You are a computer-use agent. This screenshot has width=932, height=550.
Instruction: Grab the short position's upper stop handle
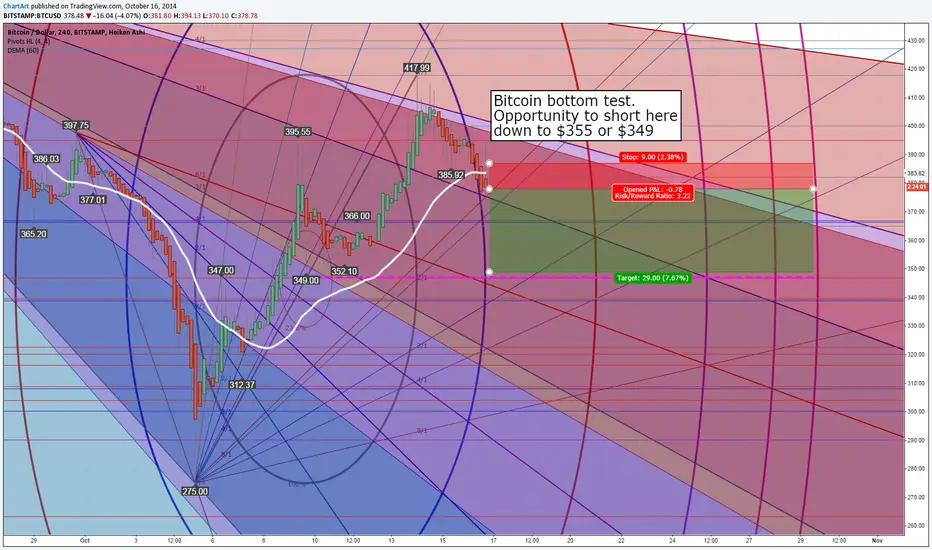(489, 163)
